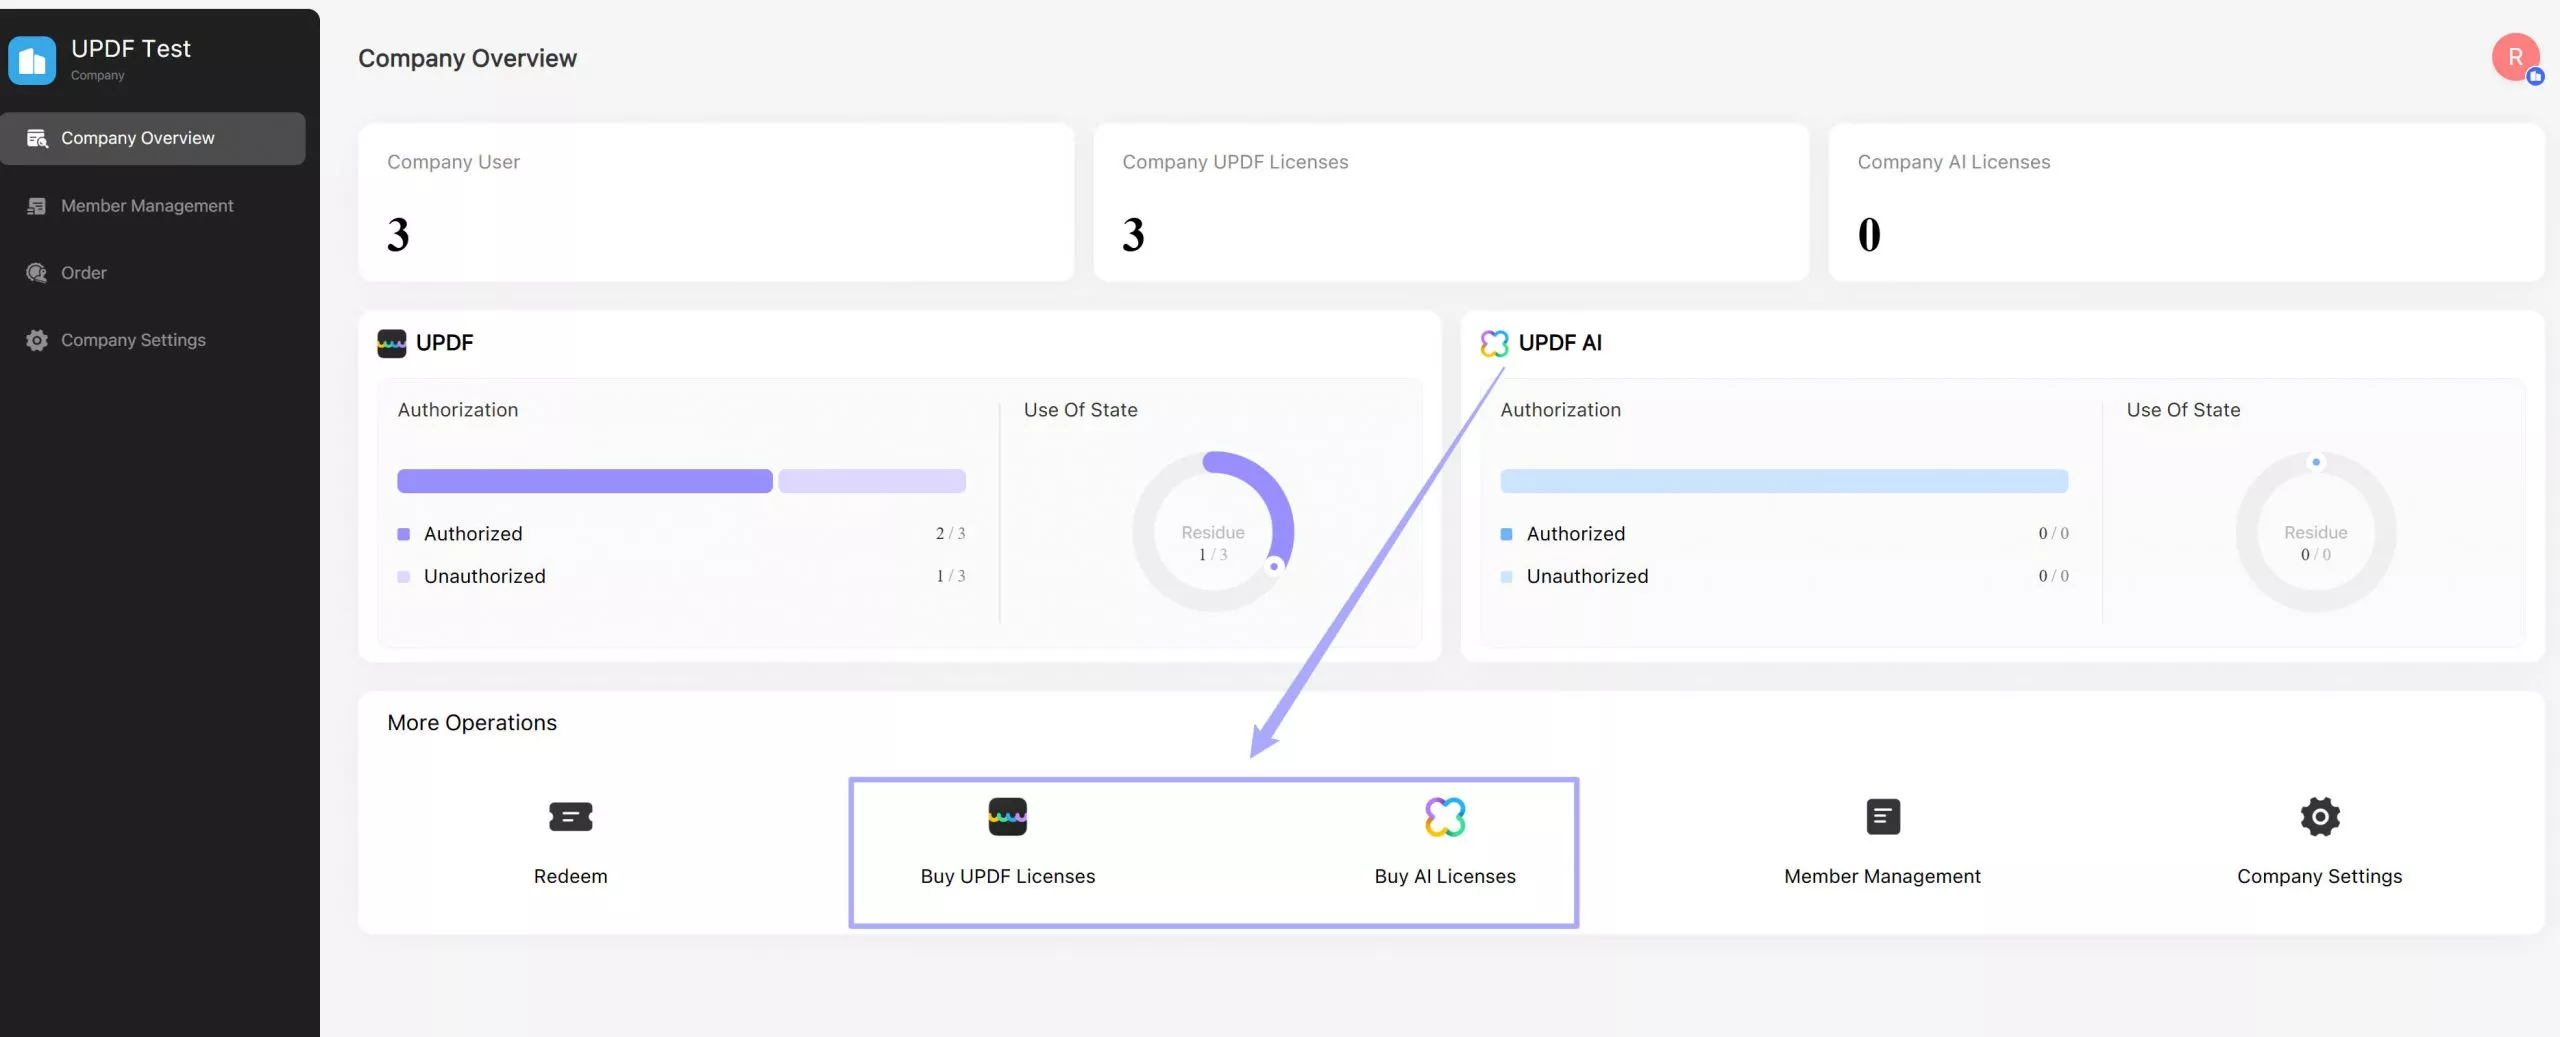
Task: Click the Buy UPDF Licenses icon
Action: click(1007, 816)
